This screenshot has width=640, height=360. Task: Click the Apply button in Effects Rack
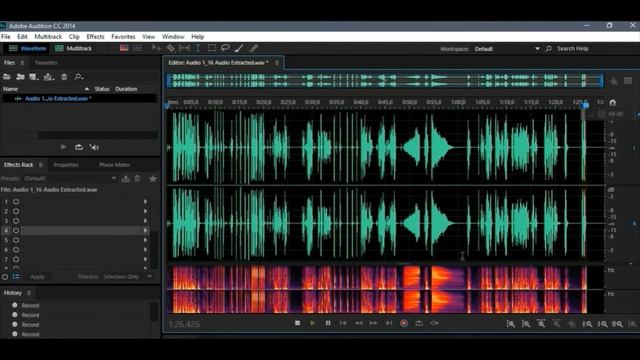click(37, 277)
